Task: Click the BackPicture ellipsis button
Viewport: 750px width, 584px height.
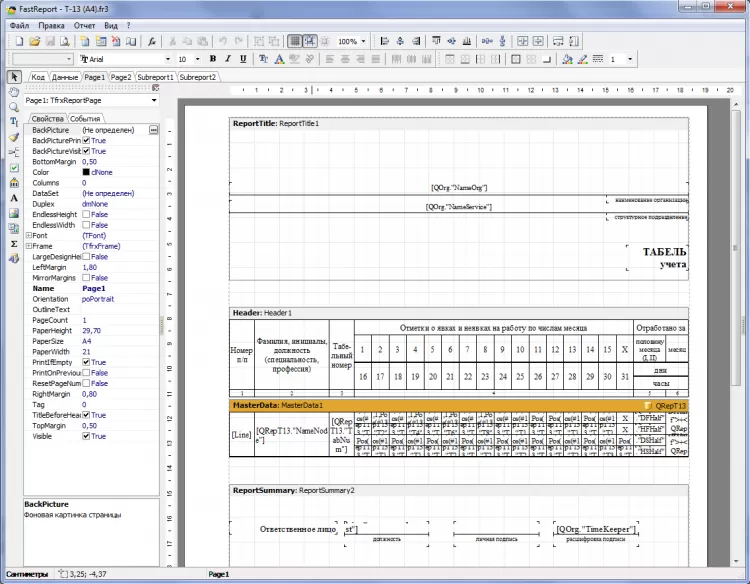Action: [154, 130]
